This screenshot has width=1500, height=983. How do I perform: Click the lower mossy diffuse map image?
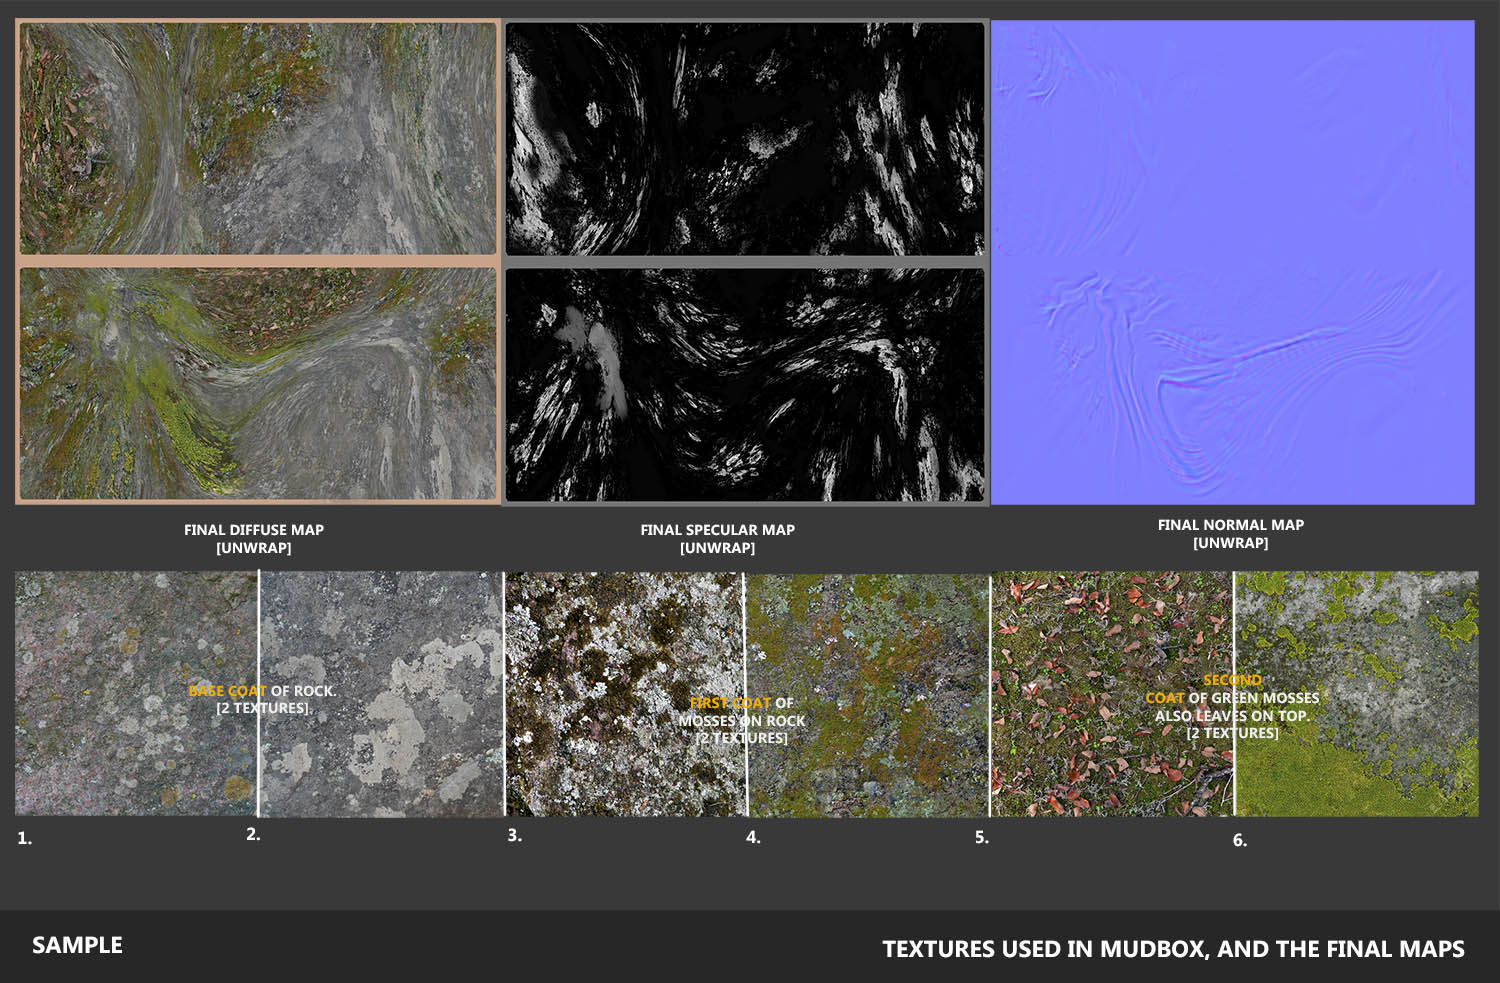coord(258,383)
